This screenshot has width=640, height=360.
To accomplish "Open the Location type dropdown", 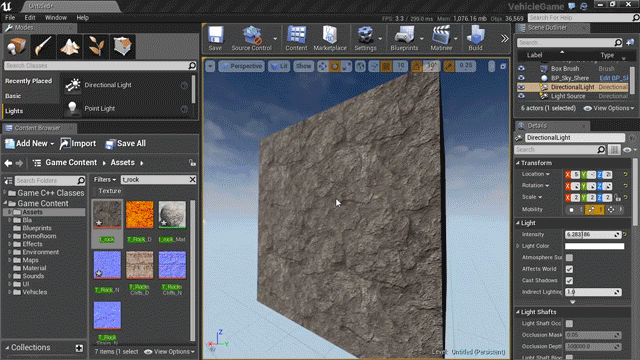I will 536,174.
